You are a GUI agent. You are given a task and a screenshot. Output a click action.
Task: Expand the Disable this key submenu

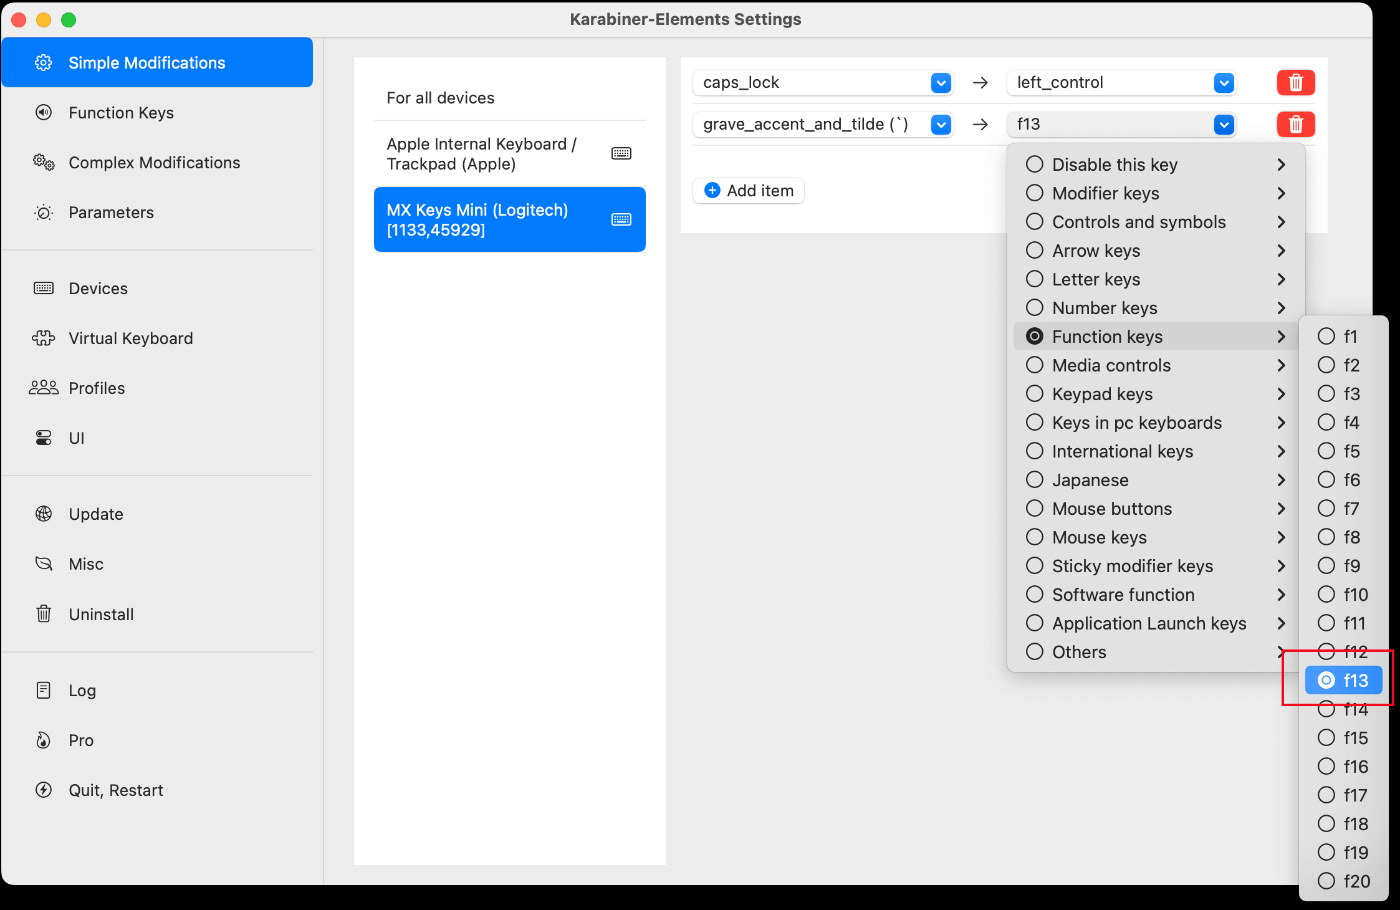(x=1281, y=164)
